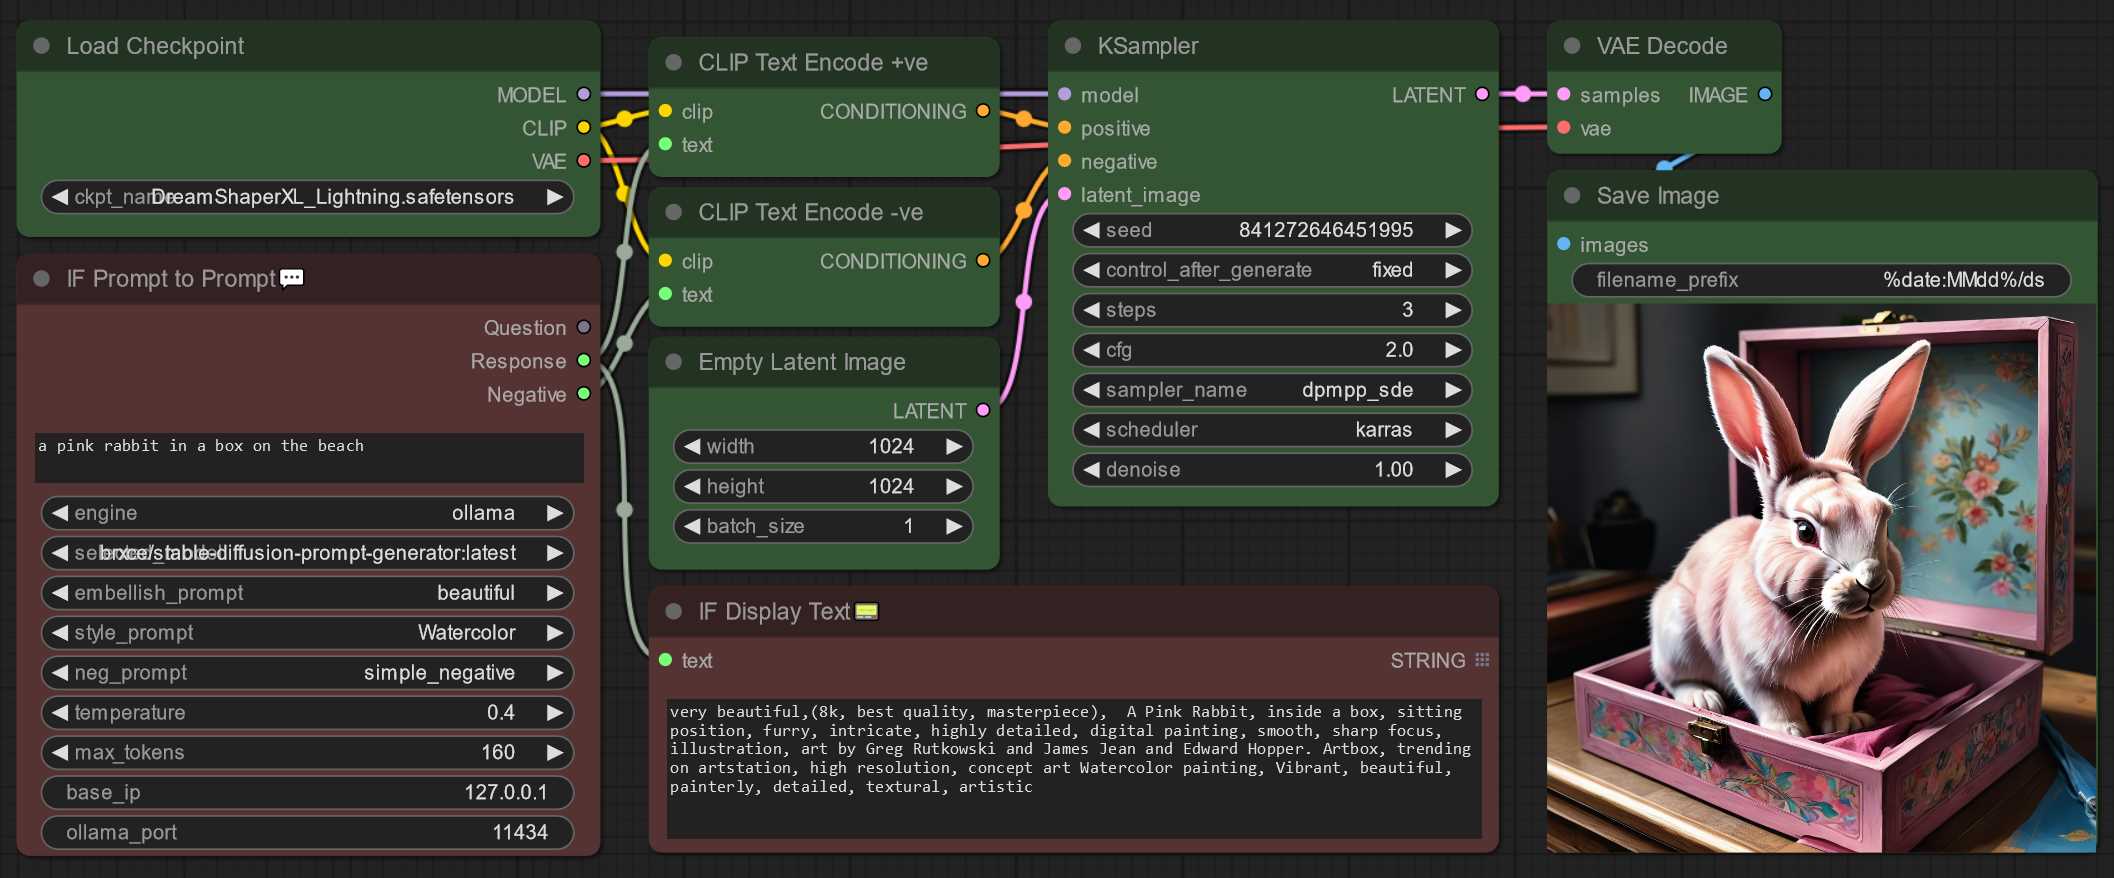Viewport: 2114px width, 878px height.
Task: Collapse the IF Prompt to Prompt node dot
Action: [x=41, y=279]
